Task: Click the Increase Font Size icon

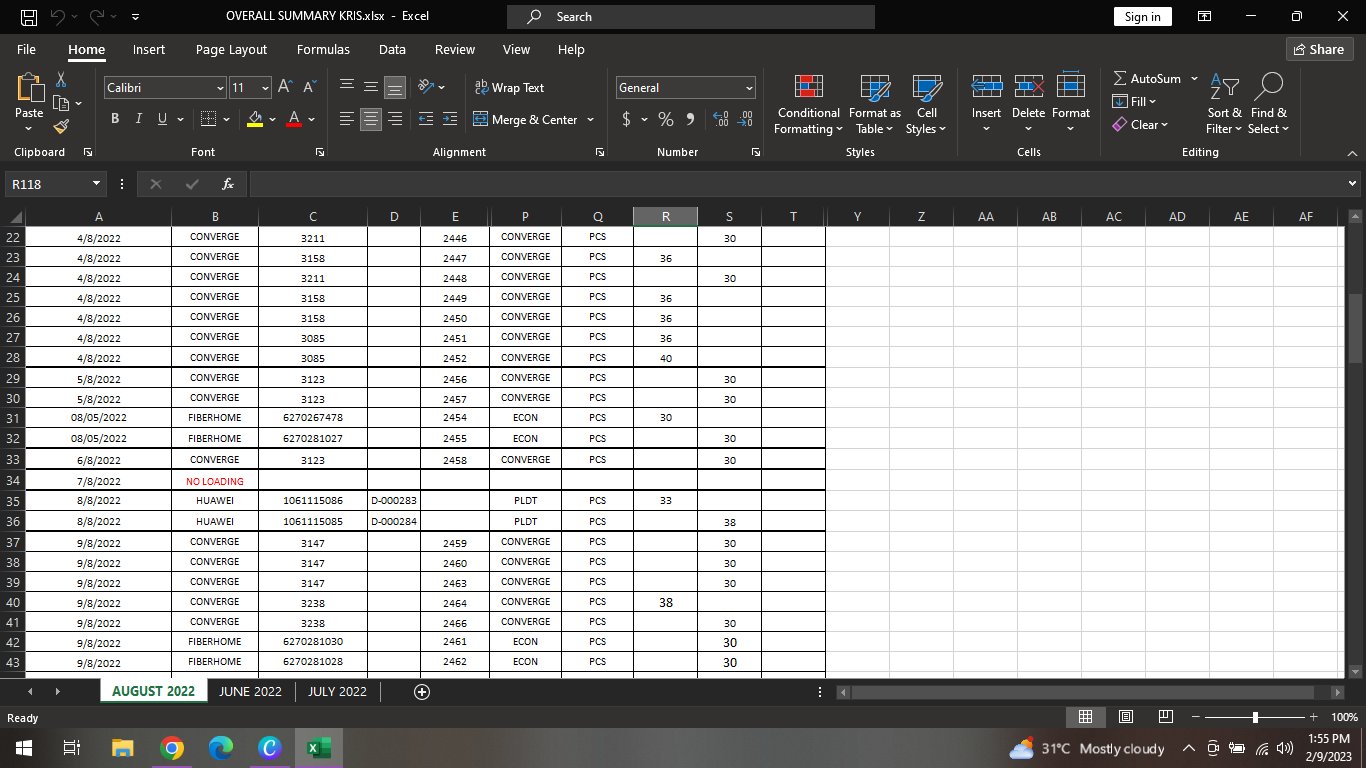Action: 285,88
